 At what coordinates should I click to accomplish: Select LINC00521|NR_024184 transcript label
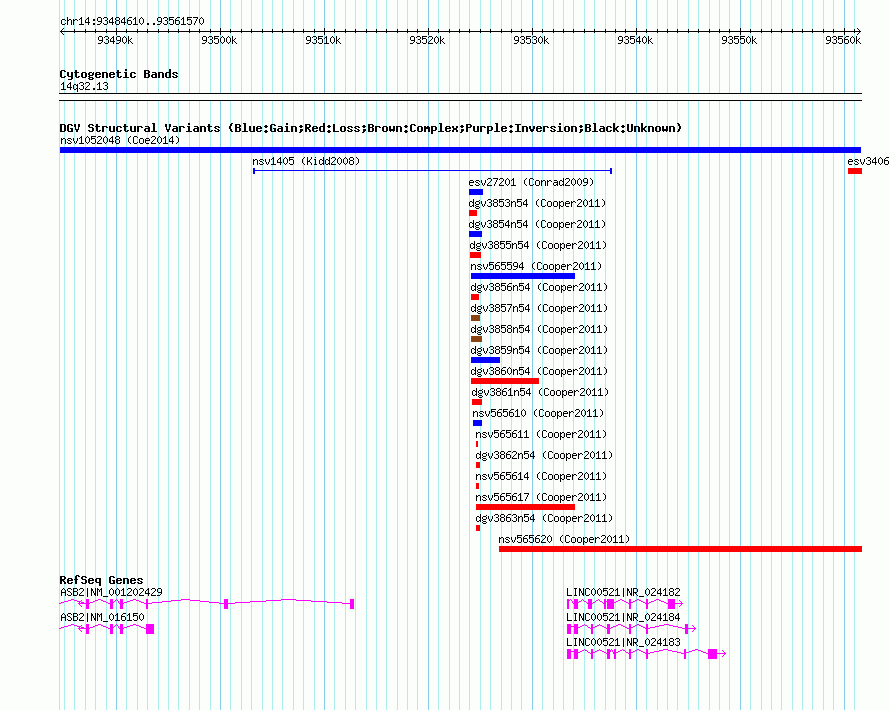(x=623, y=617)
